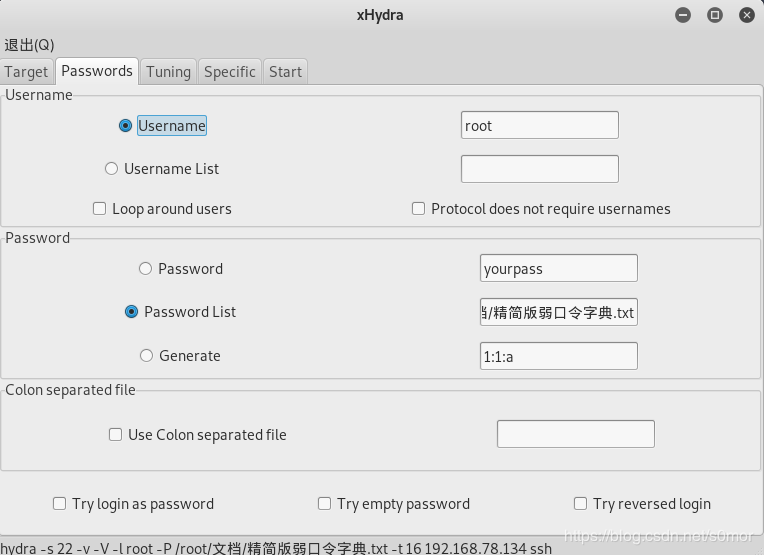Tick Try login as password
The height and width of the screenshot is (555, 764).
(59, 503)
